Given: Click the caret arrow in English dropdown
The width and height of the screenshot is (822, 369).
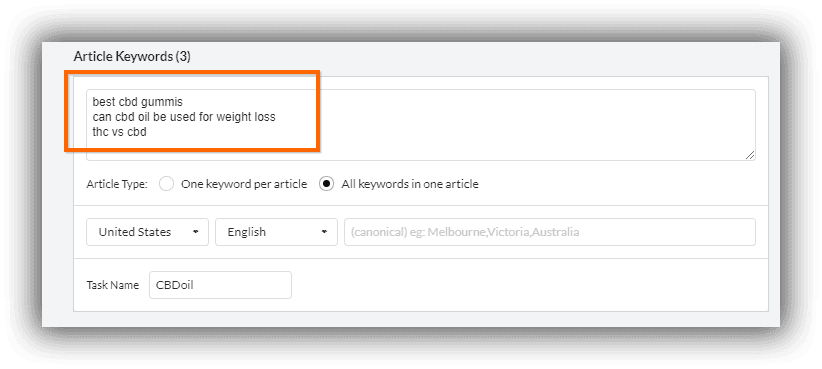Looking at the screenshot, I should [325, 232].
